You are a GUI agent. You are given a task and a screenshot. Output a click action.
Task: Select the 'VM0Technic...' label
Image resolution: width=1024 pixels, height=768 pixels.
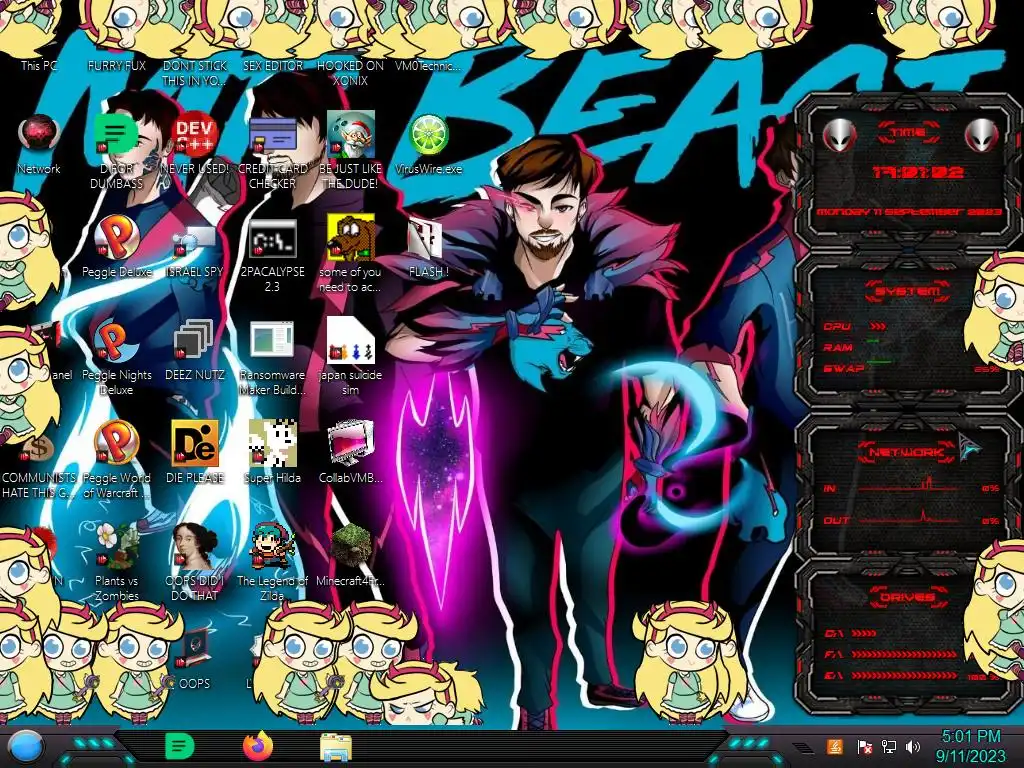point(428,65)
